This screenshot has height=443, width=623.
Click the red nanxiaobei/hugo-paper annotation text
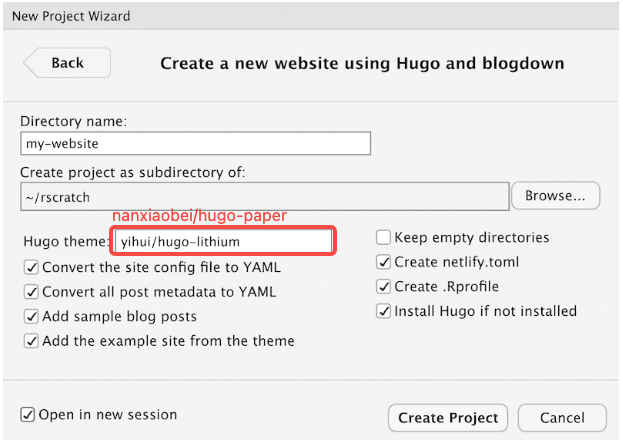[x=199, y=216]
